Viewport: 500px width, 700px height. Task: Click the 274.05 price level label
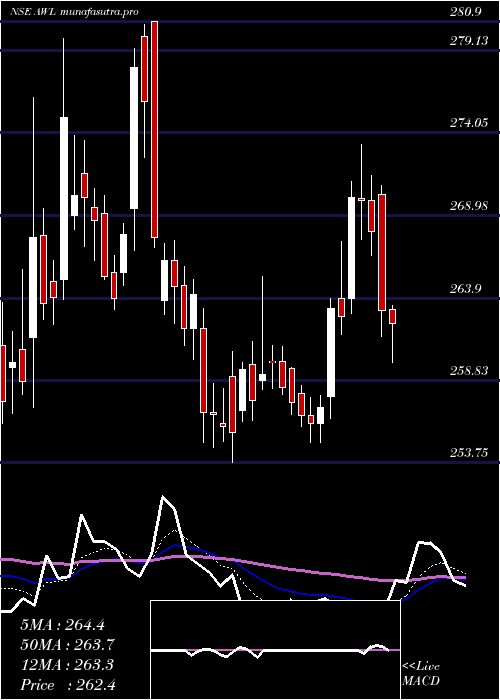(469, 123)
